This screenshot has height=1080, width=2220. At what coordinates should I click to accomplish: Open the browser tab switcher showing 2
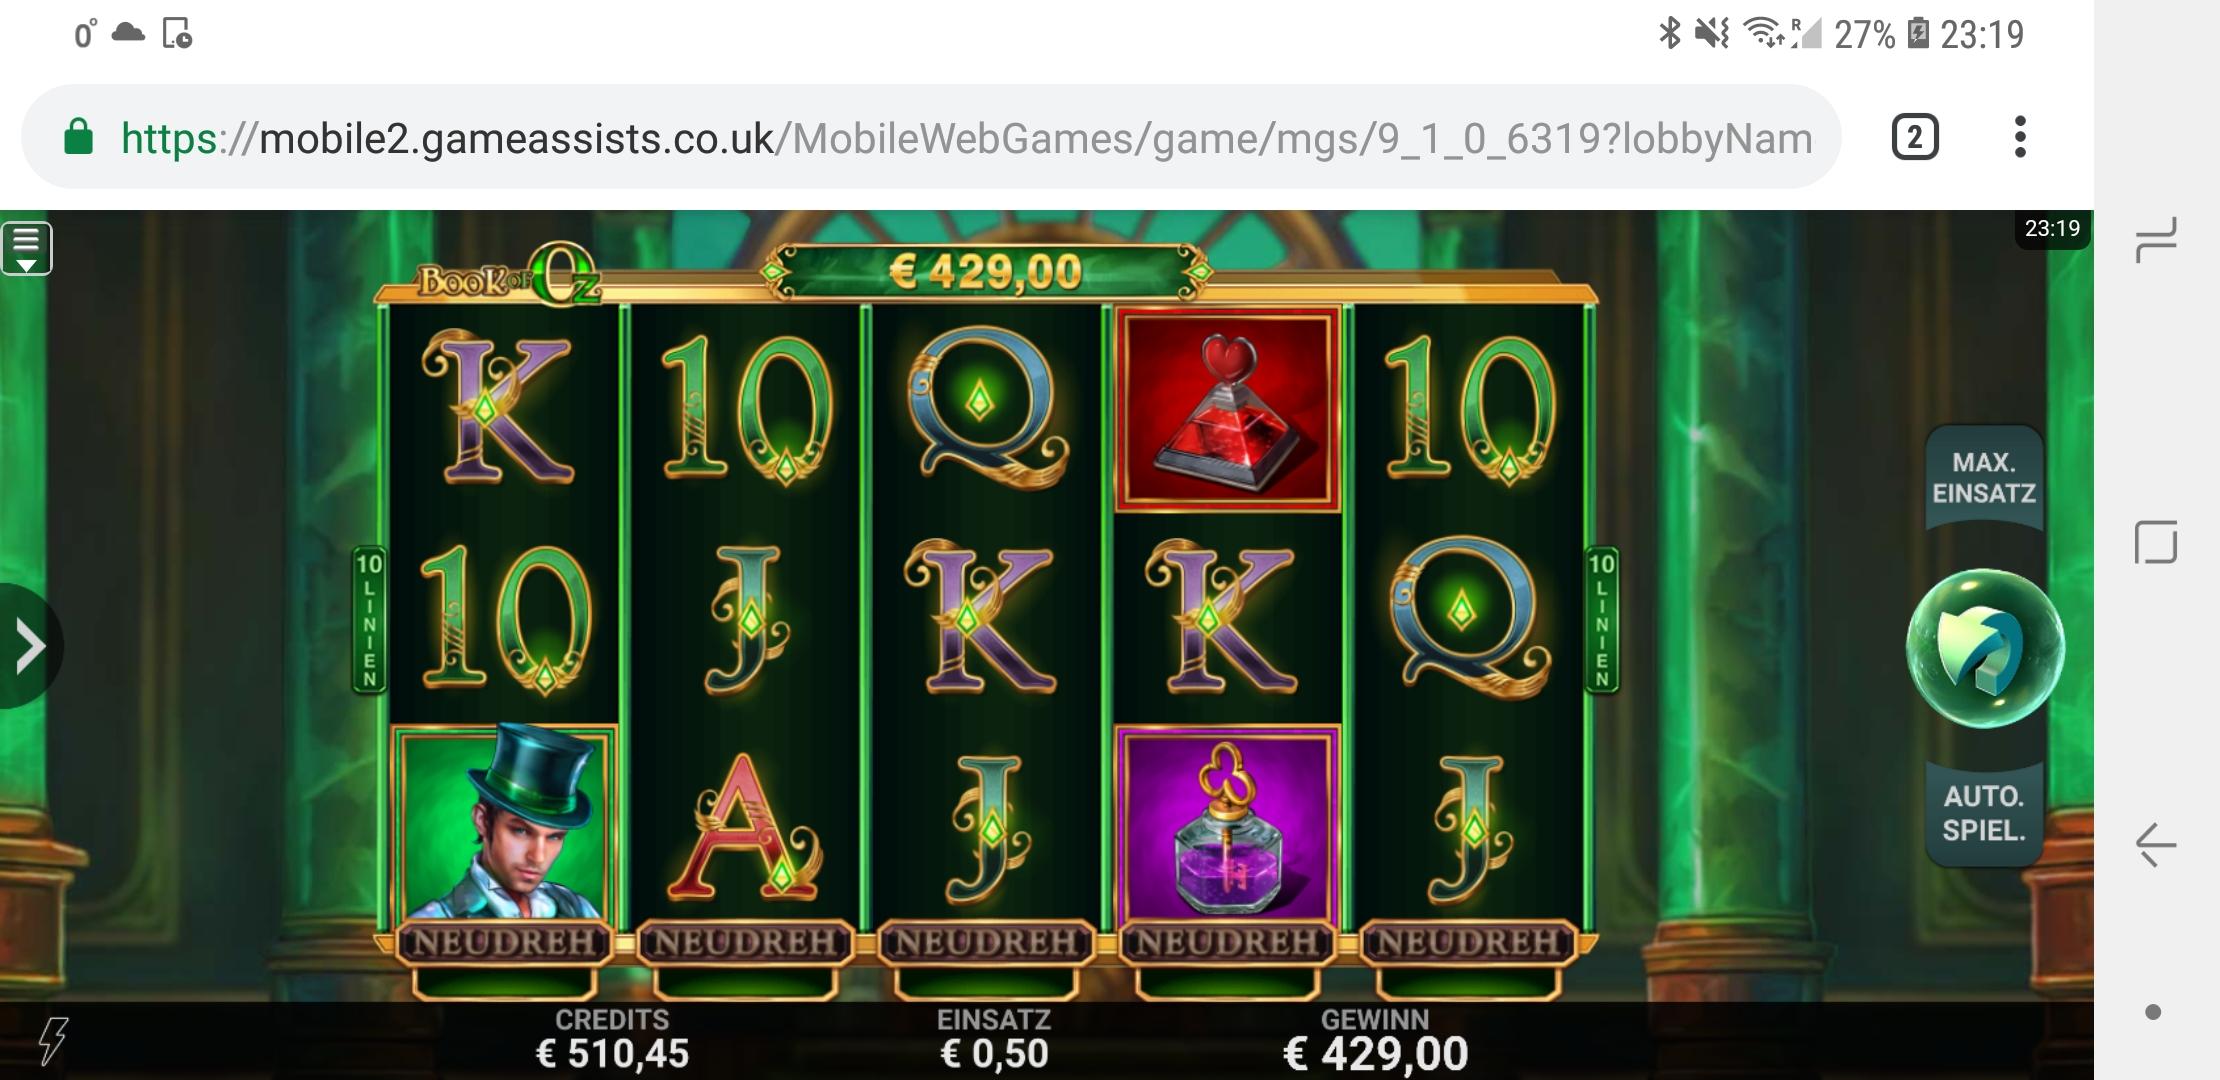coord(1915,137)
